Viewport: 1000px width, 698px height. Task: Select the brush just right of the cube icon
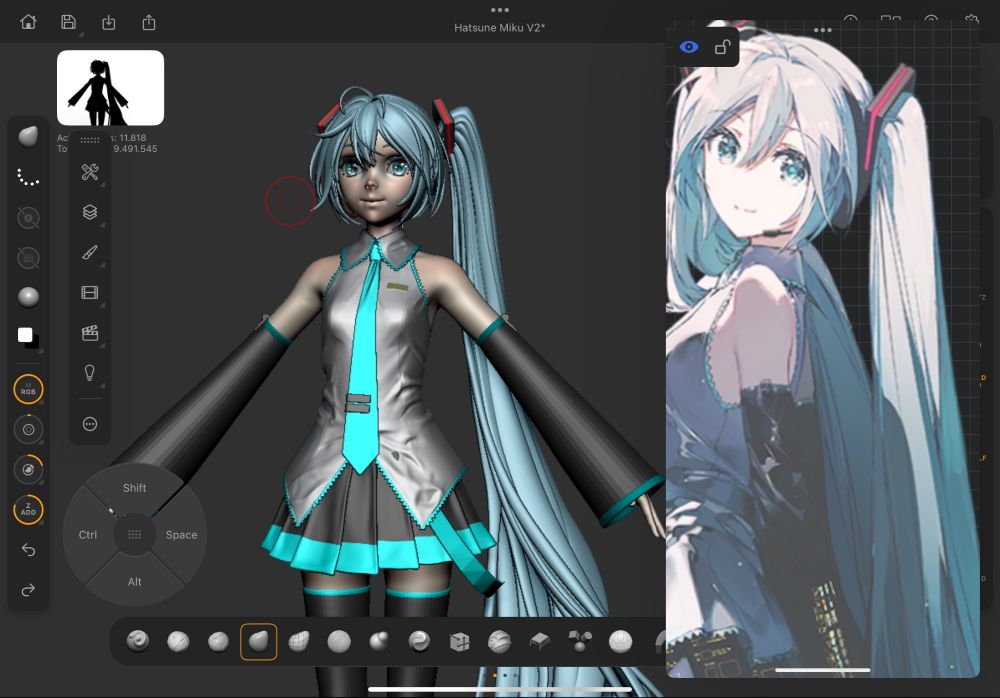pyautogui.click(x=499, y=641)
